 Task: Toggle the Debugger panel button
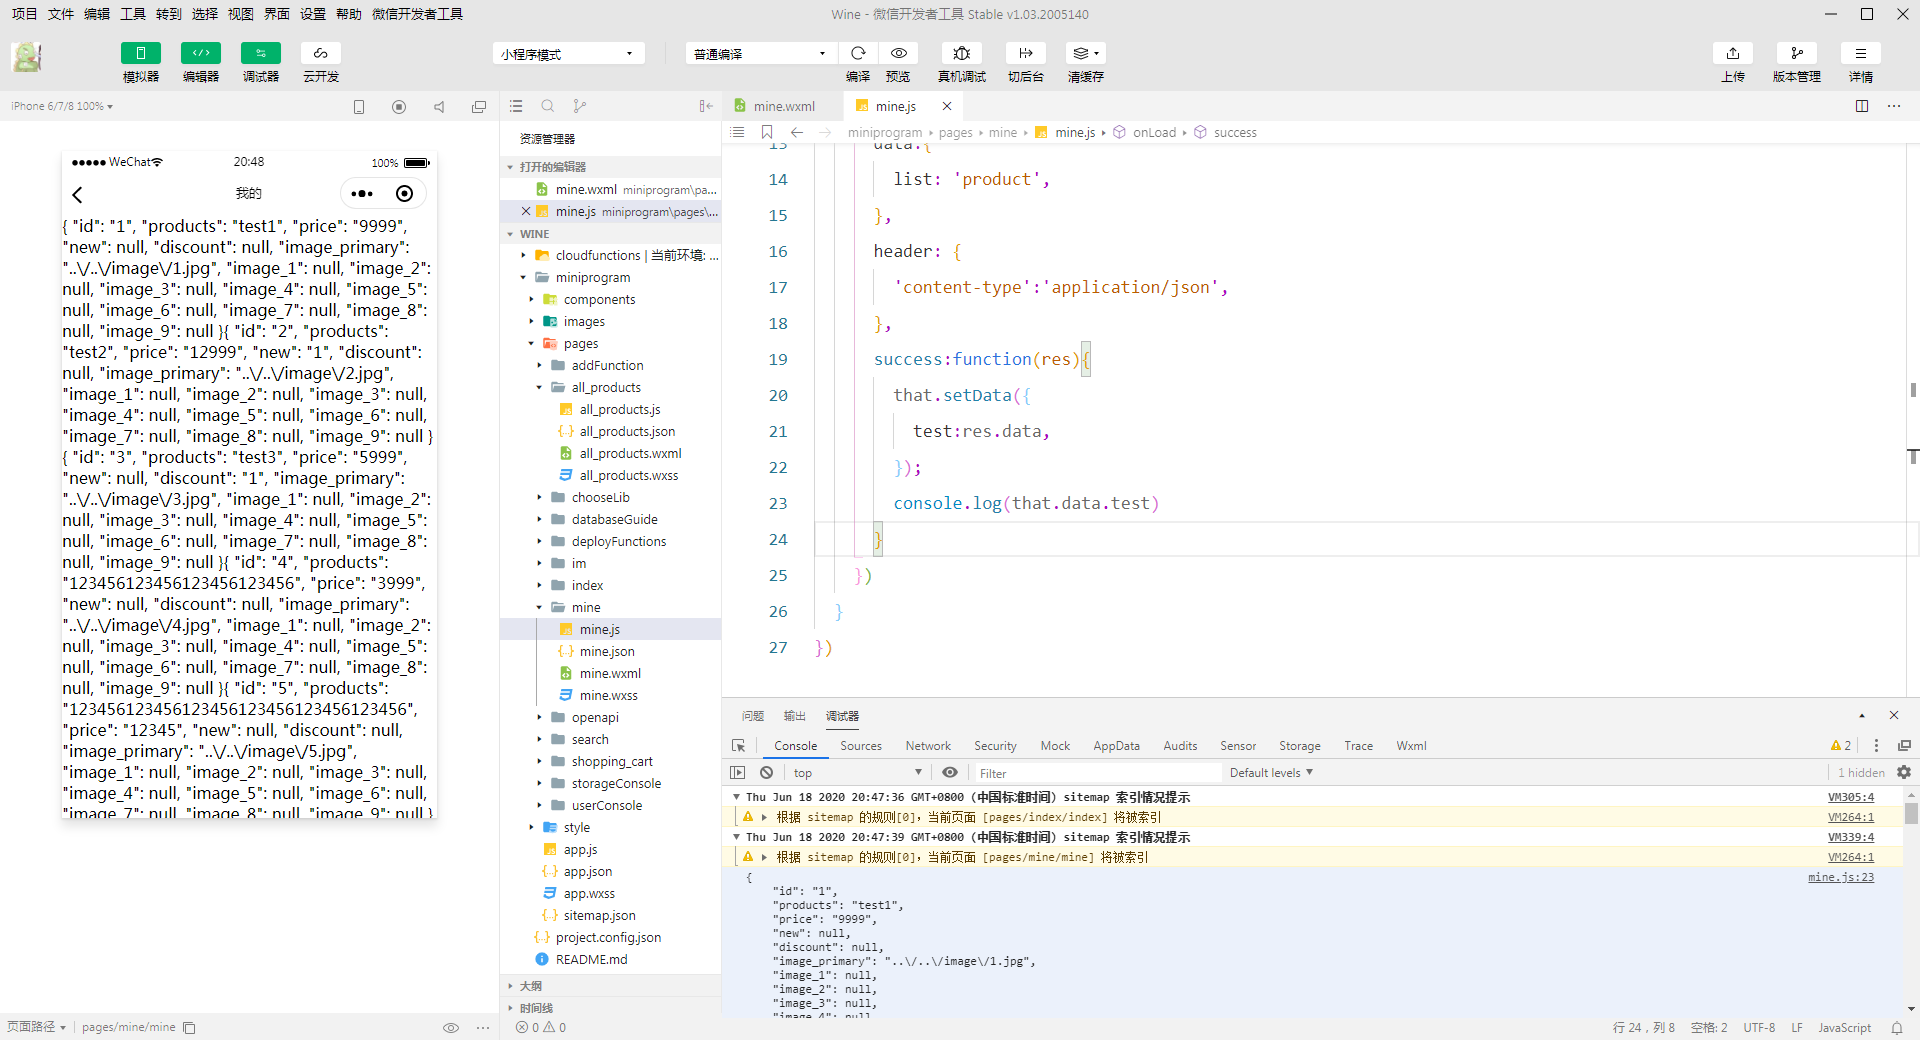click(260, 53)
